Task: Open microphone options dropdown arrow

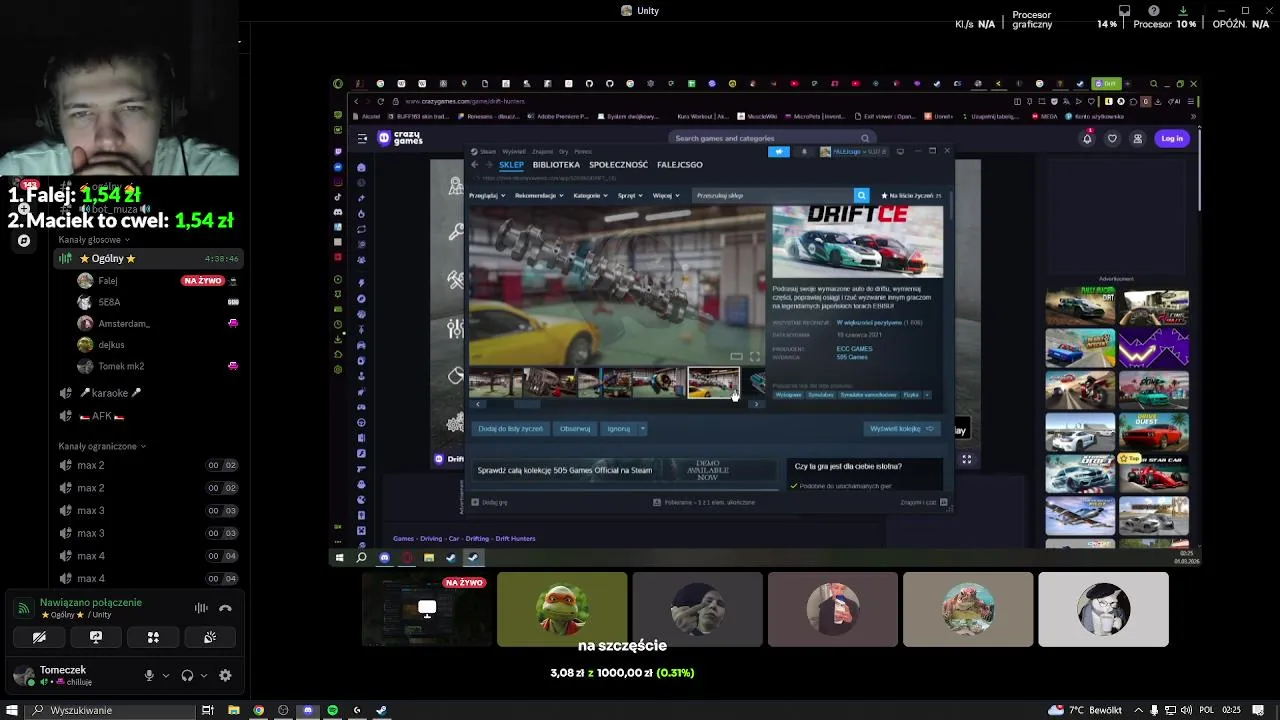Action: coord(166,676)
